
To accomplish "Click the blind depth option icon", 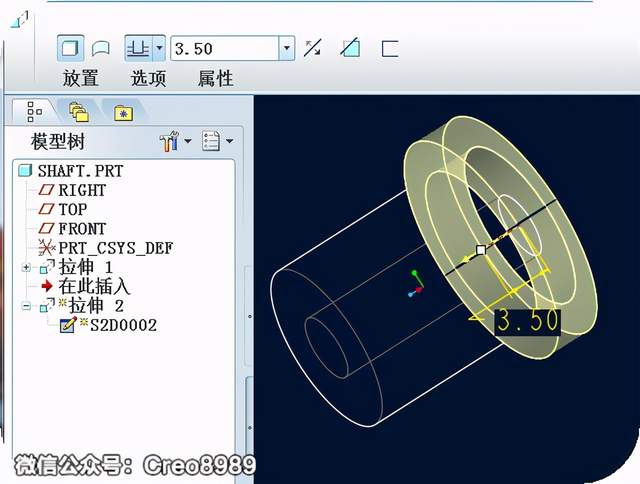I will [x=138, y=48].
